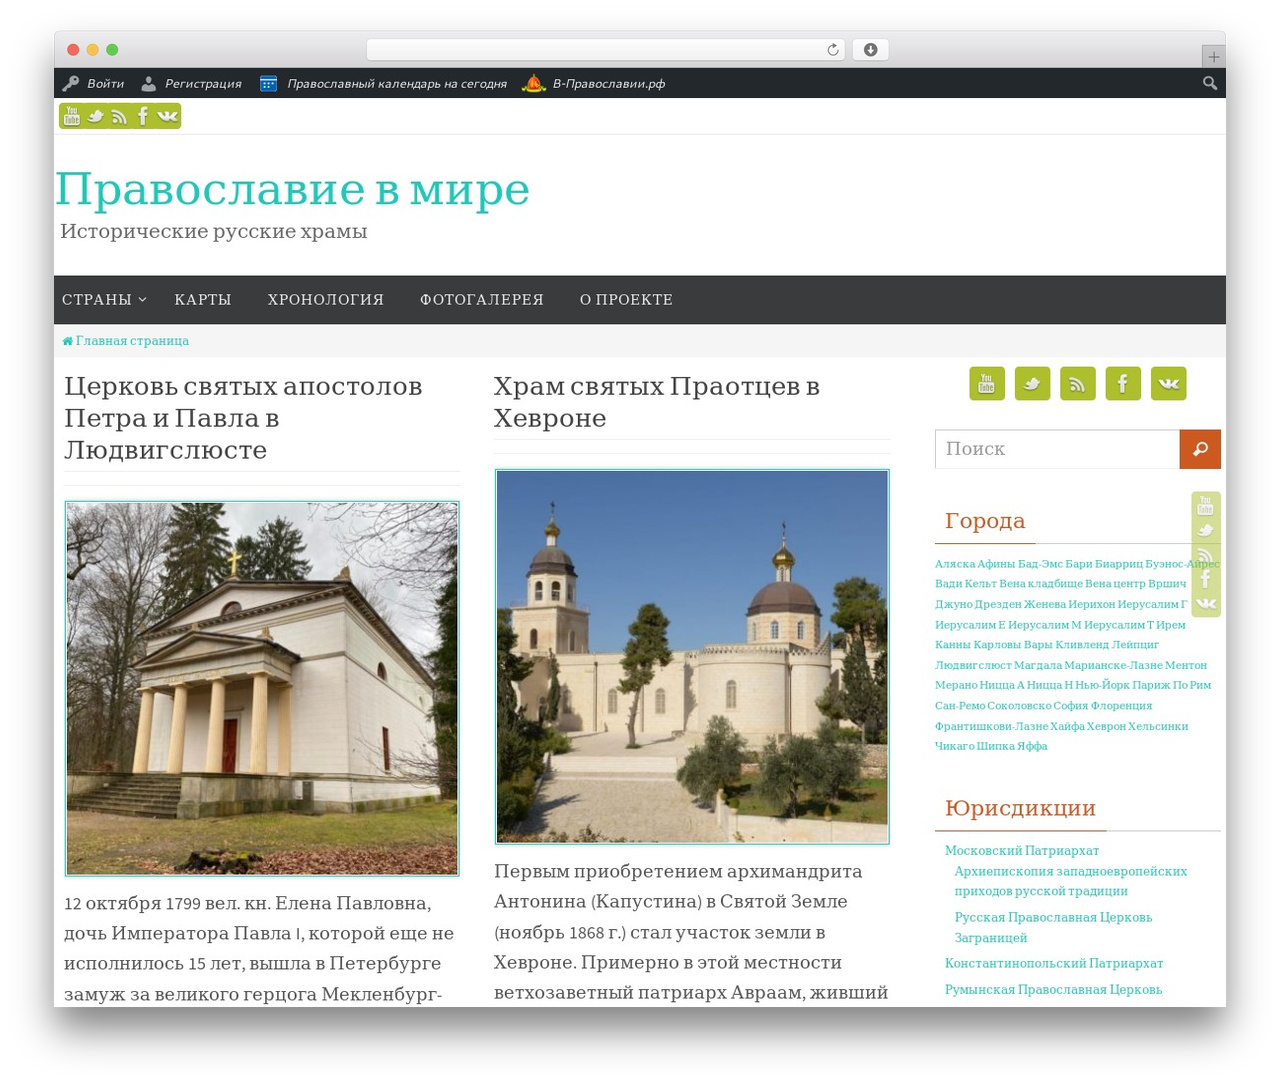
Task: Select city tag Женева
Action: (x=1044, y=604)
